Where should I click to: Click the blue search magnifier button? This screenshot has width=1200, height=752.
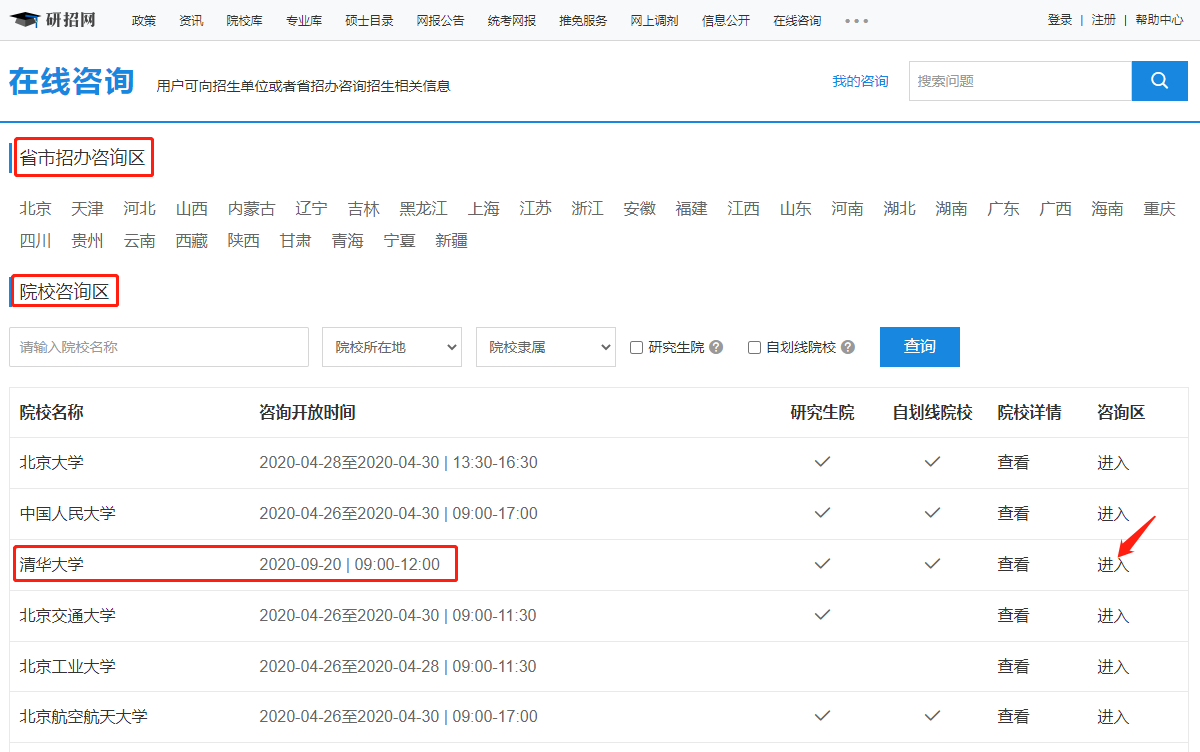(x=1159, y=81)
